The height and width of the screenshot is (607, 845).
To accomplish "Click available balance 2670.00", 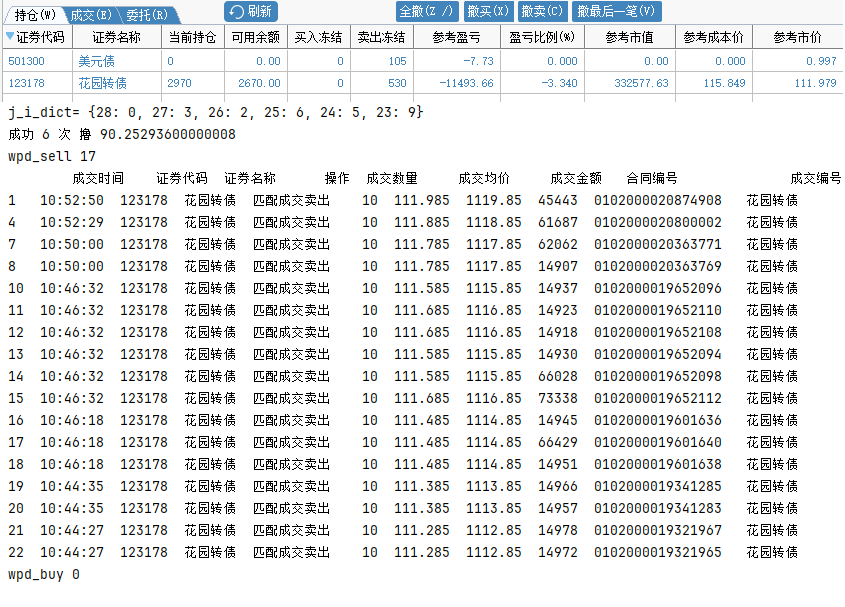I will tap(259, 84).
